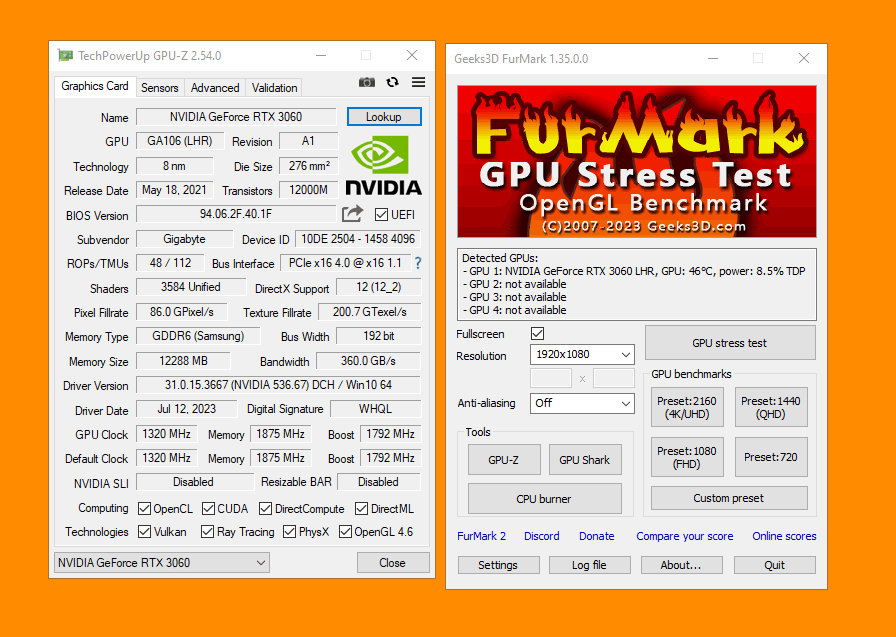
Task: Toggle the PhysX checkbox
Action: click(x=290, y=532)
